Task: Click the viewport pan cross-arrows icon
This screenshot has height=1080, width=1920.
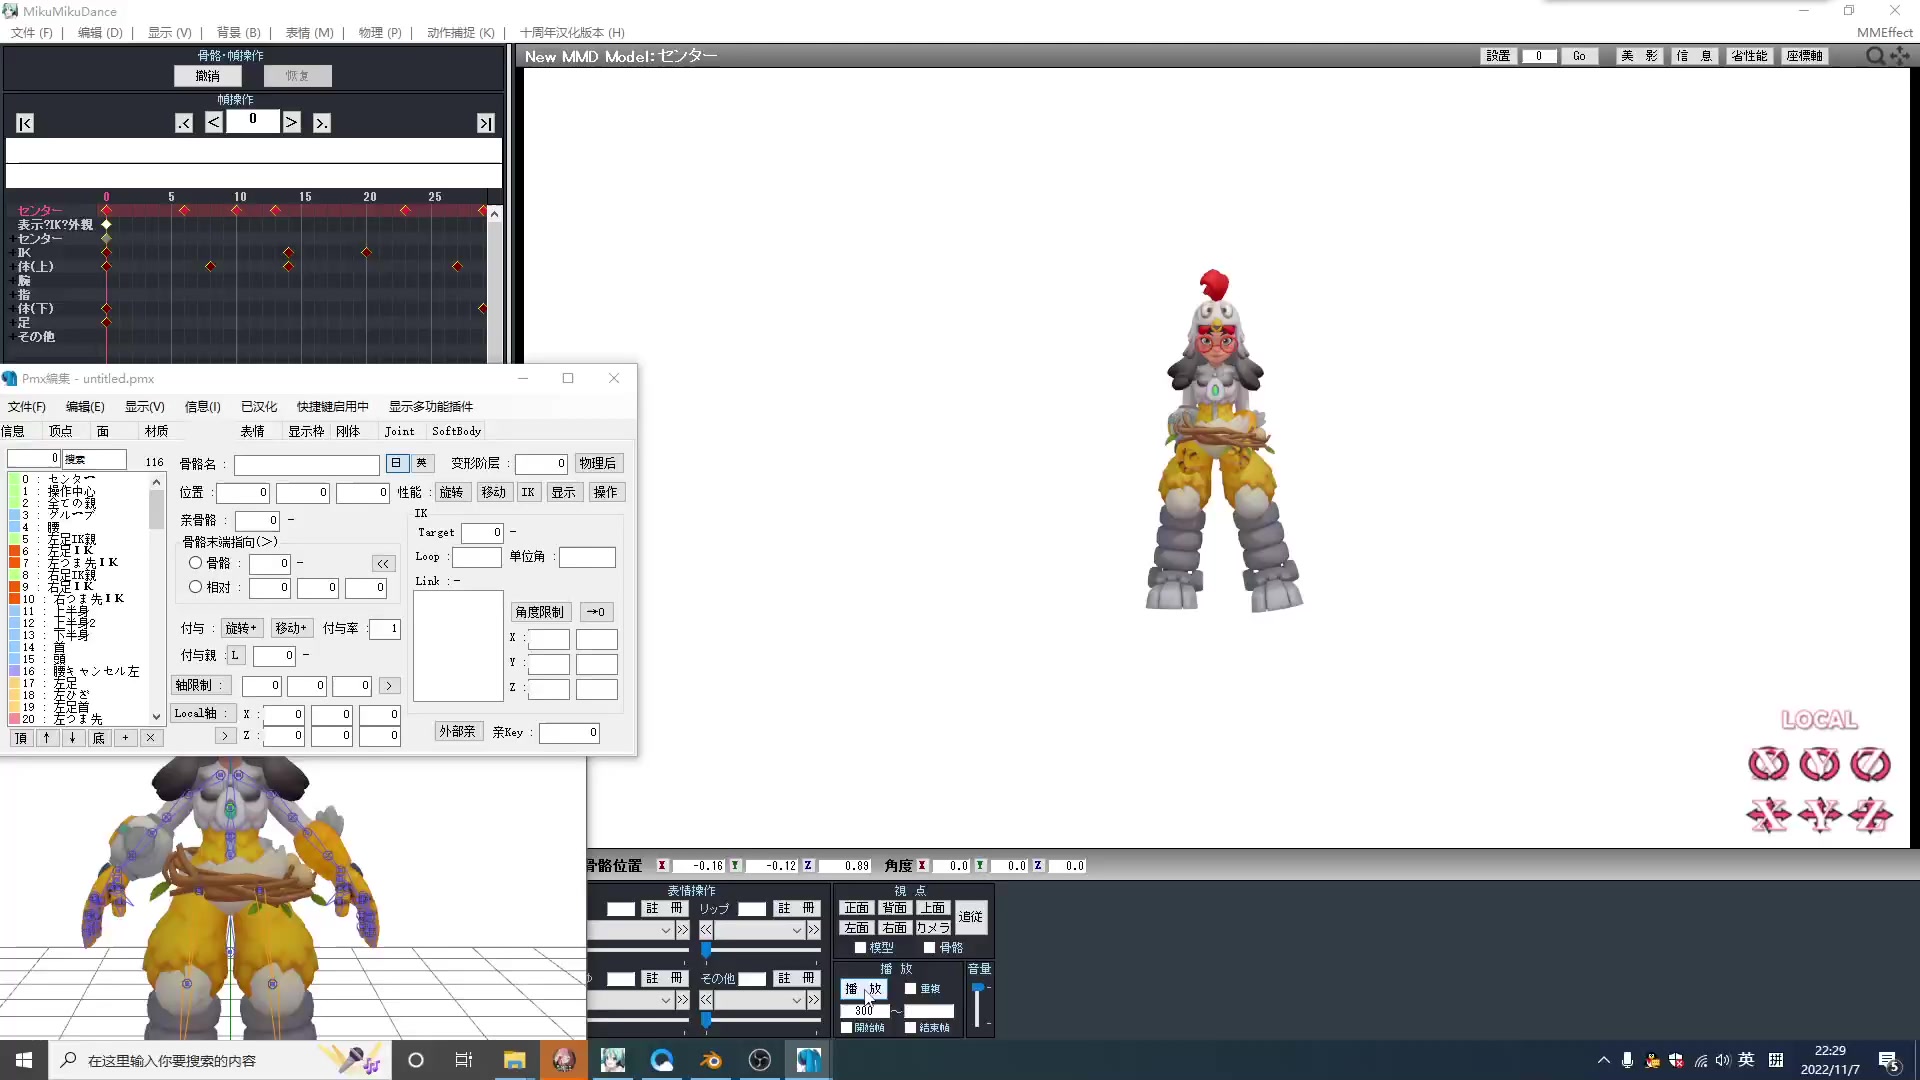Action: 1899,56
